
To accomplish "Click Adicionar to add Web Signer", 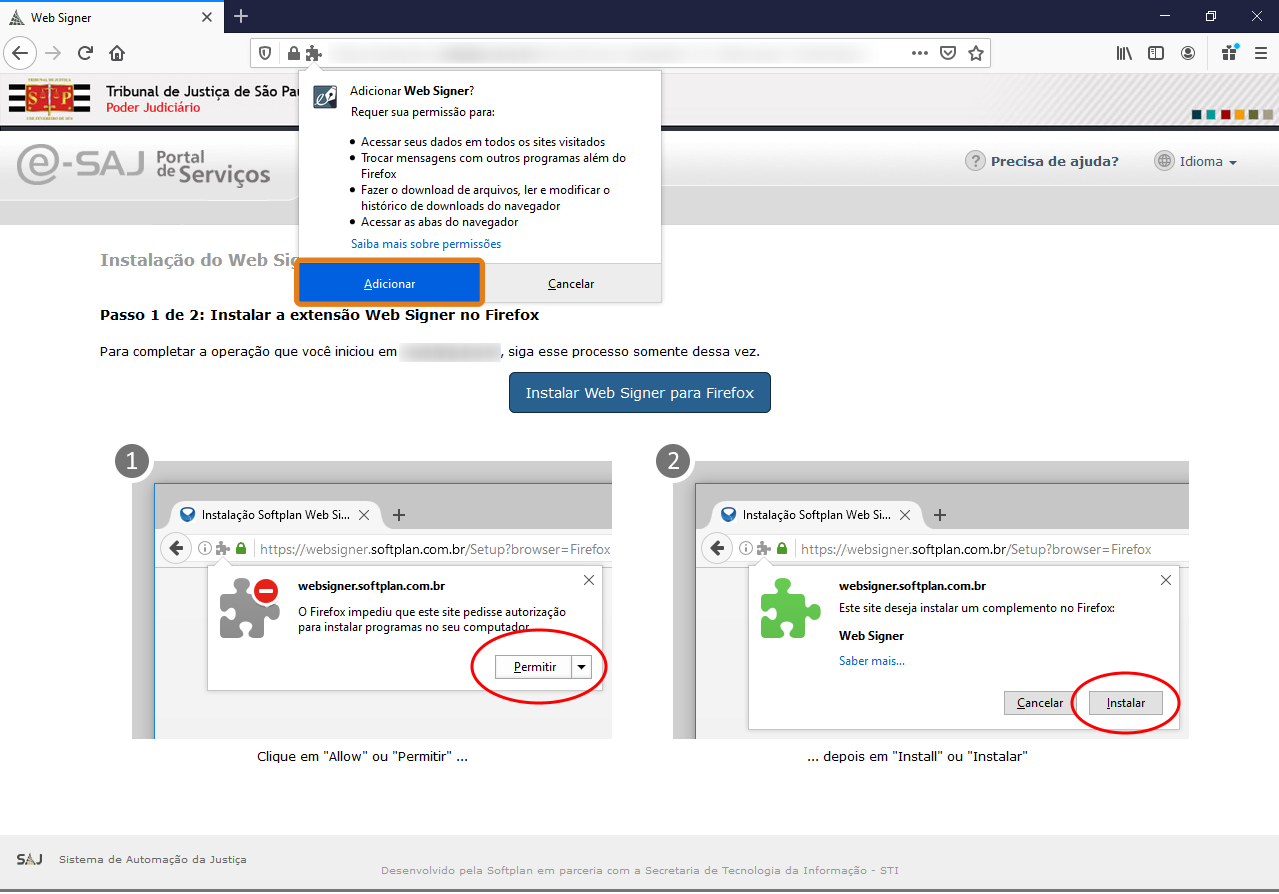I will 390,283.
